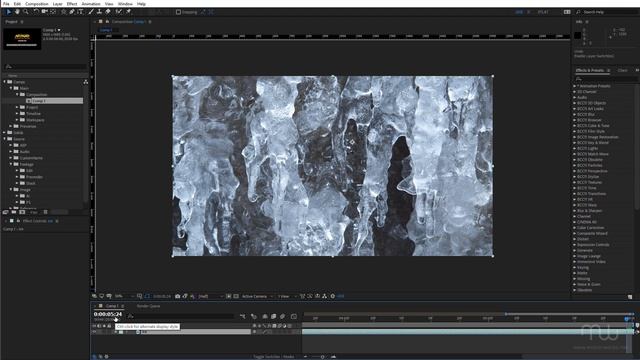Screen dimensions: 640x360
Task: Select the Star shape tool
Action: coord(64,12)
